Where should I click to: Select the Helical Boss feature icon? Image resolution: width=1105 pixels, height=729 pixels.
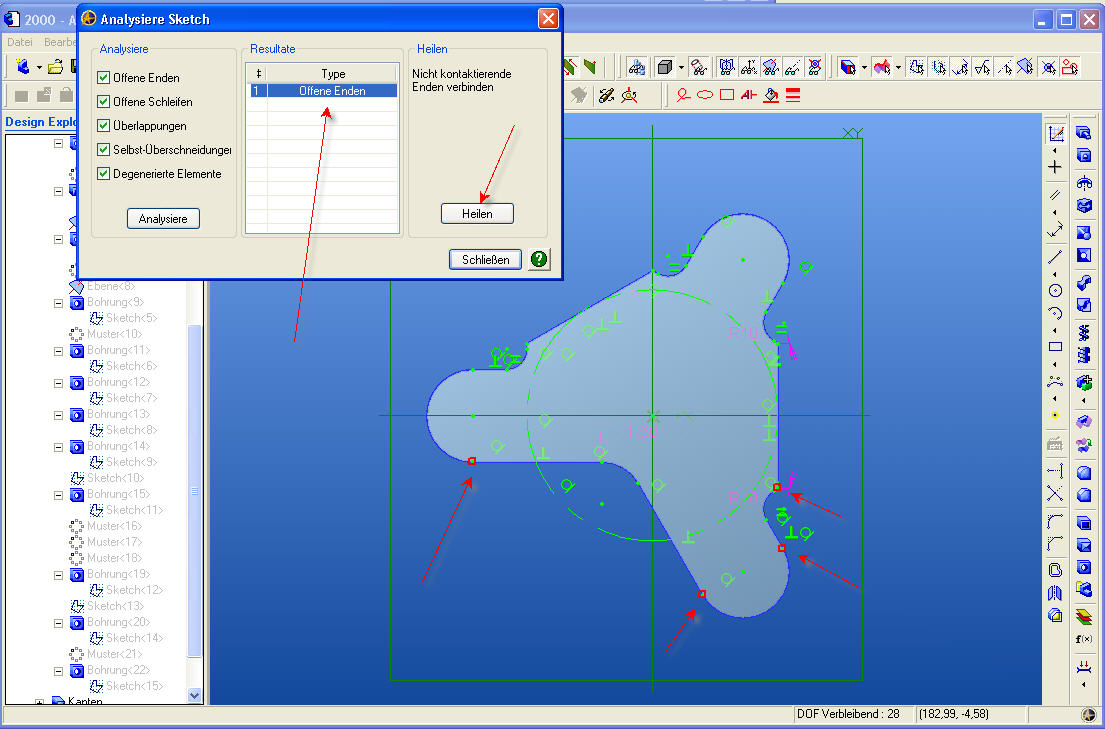[x=1085, y=332]
